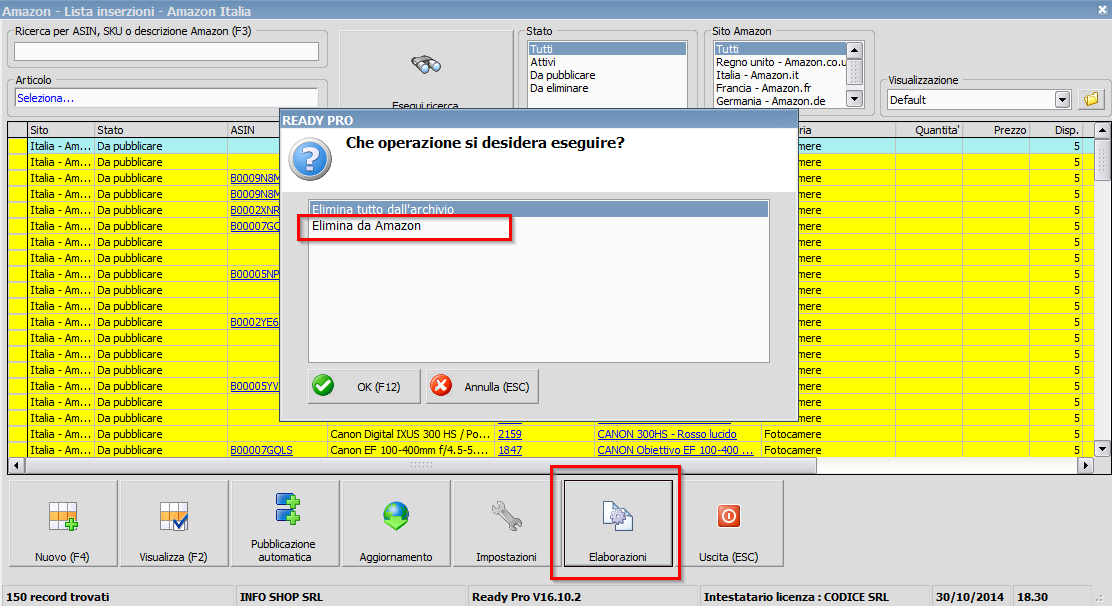Select 'Attivi' in Stato list
The height and width of the screenshot is (606, 1112).
click(607, 62)
